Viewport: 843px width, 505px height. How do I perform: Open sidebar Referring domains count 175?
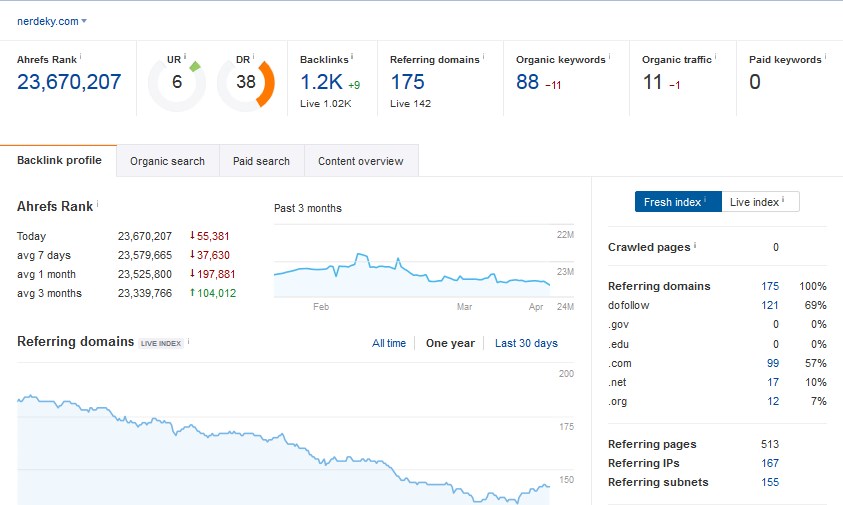click(770, 286)
